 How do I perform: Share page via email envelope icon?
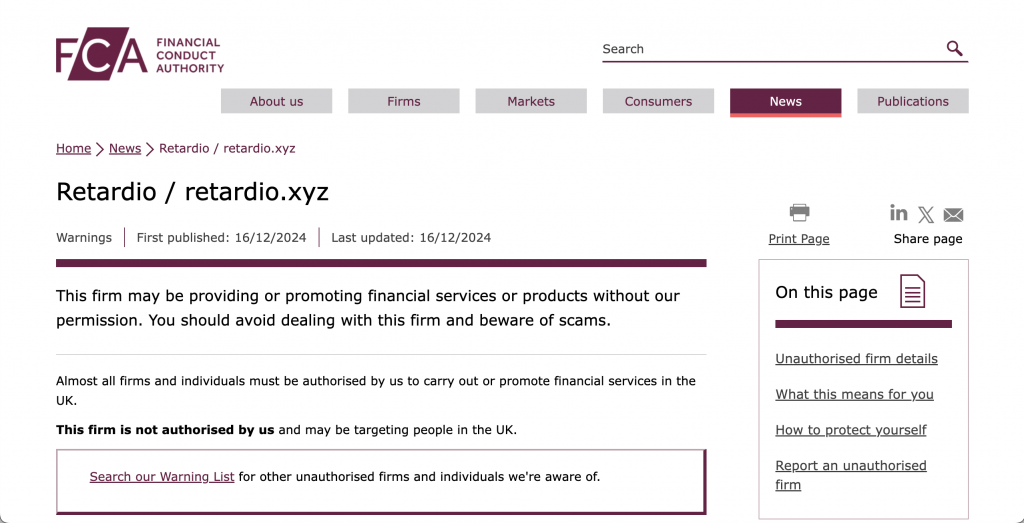(953, 214)
